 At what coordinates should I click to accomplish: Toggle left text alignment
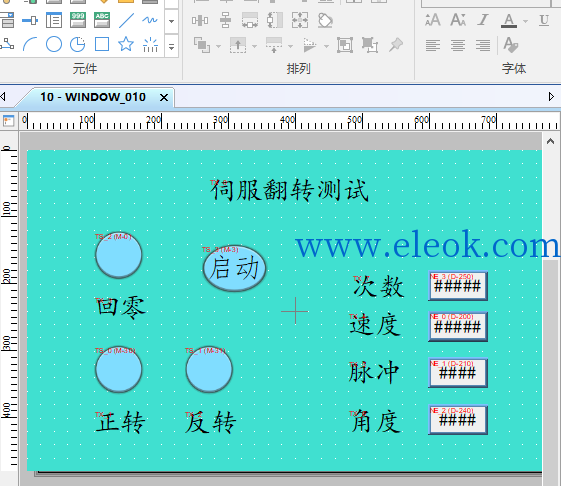pyautogui.click(x=433, y=45)
